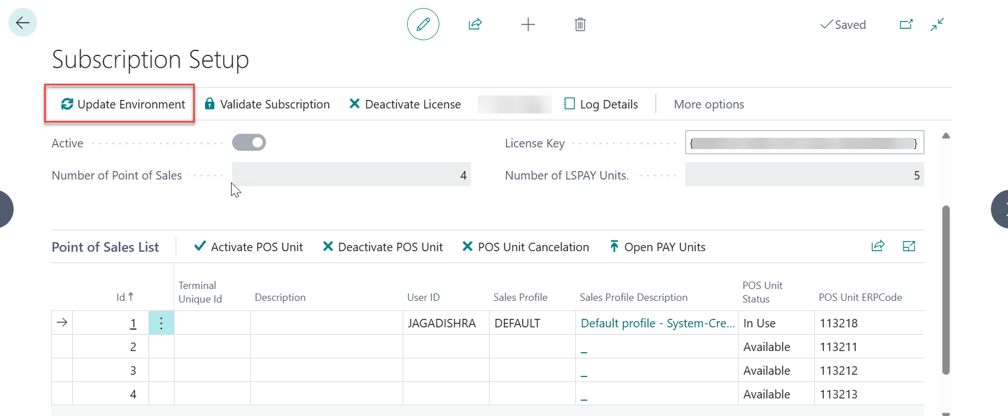1008x416 pixels.
Task: Click Available status in row with 113213
Action: [x=777, y=394]
